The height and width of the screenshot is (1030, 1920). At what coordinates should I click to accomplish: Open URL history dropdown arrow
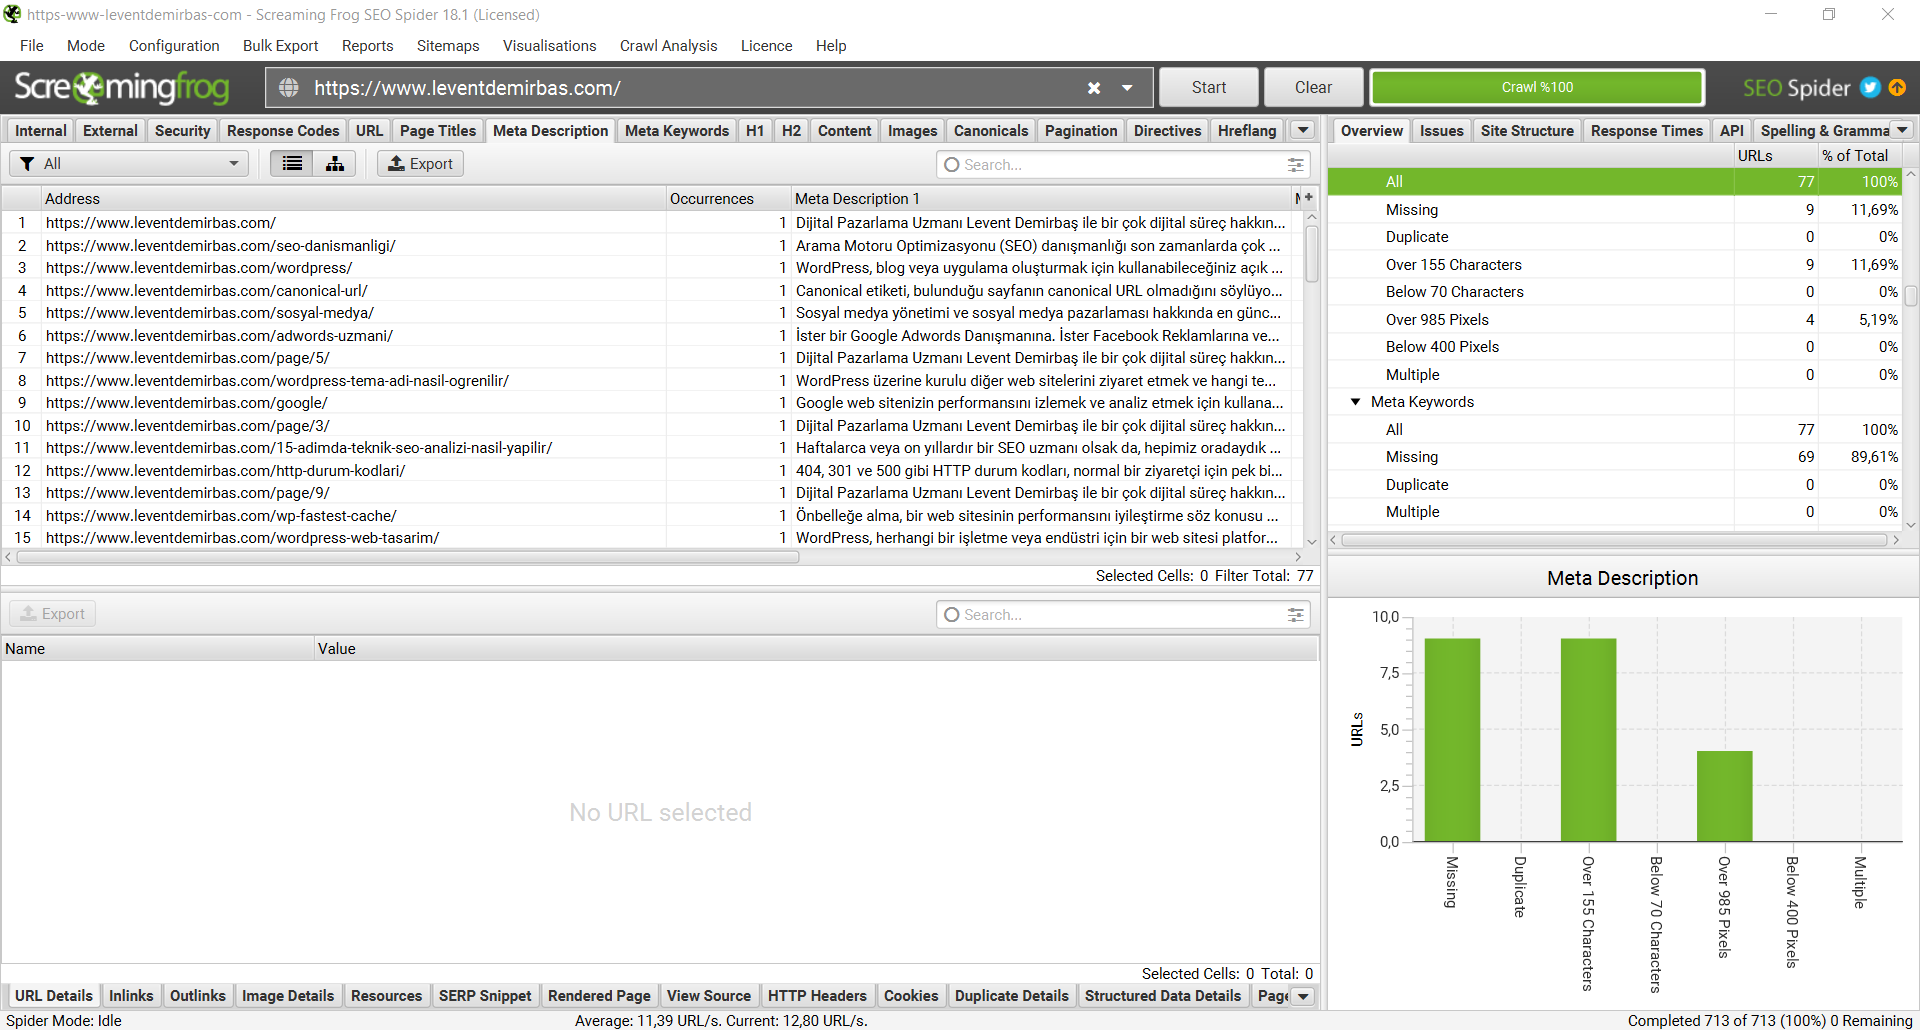click(x=1127, y=88)
